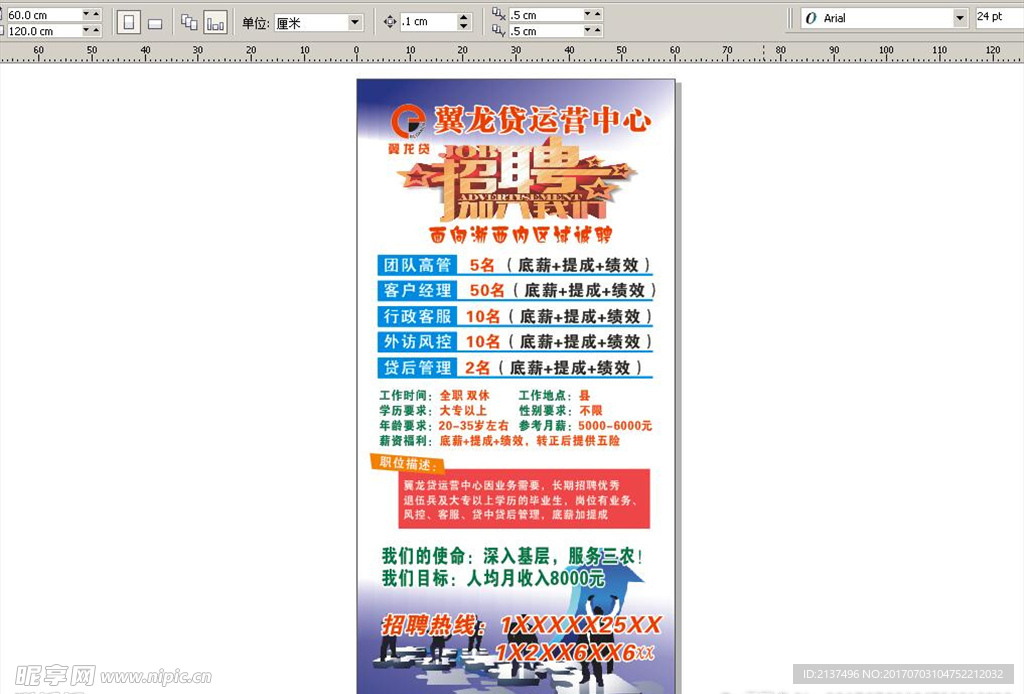The image size is (1024, 694).
Task: Select the orange 翼龙贷 logo on poster
Action: 409,129
